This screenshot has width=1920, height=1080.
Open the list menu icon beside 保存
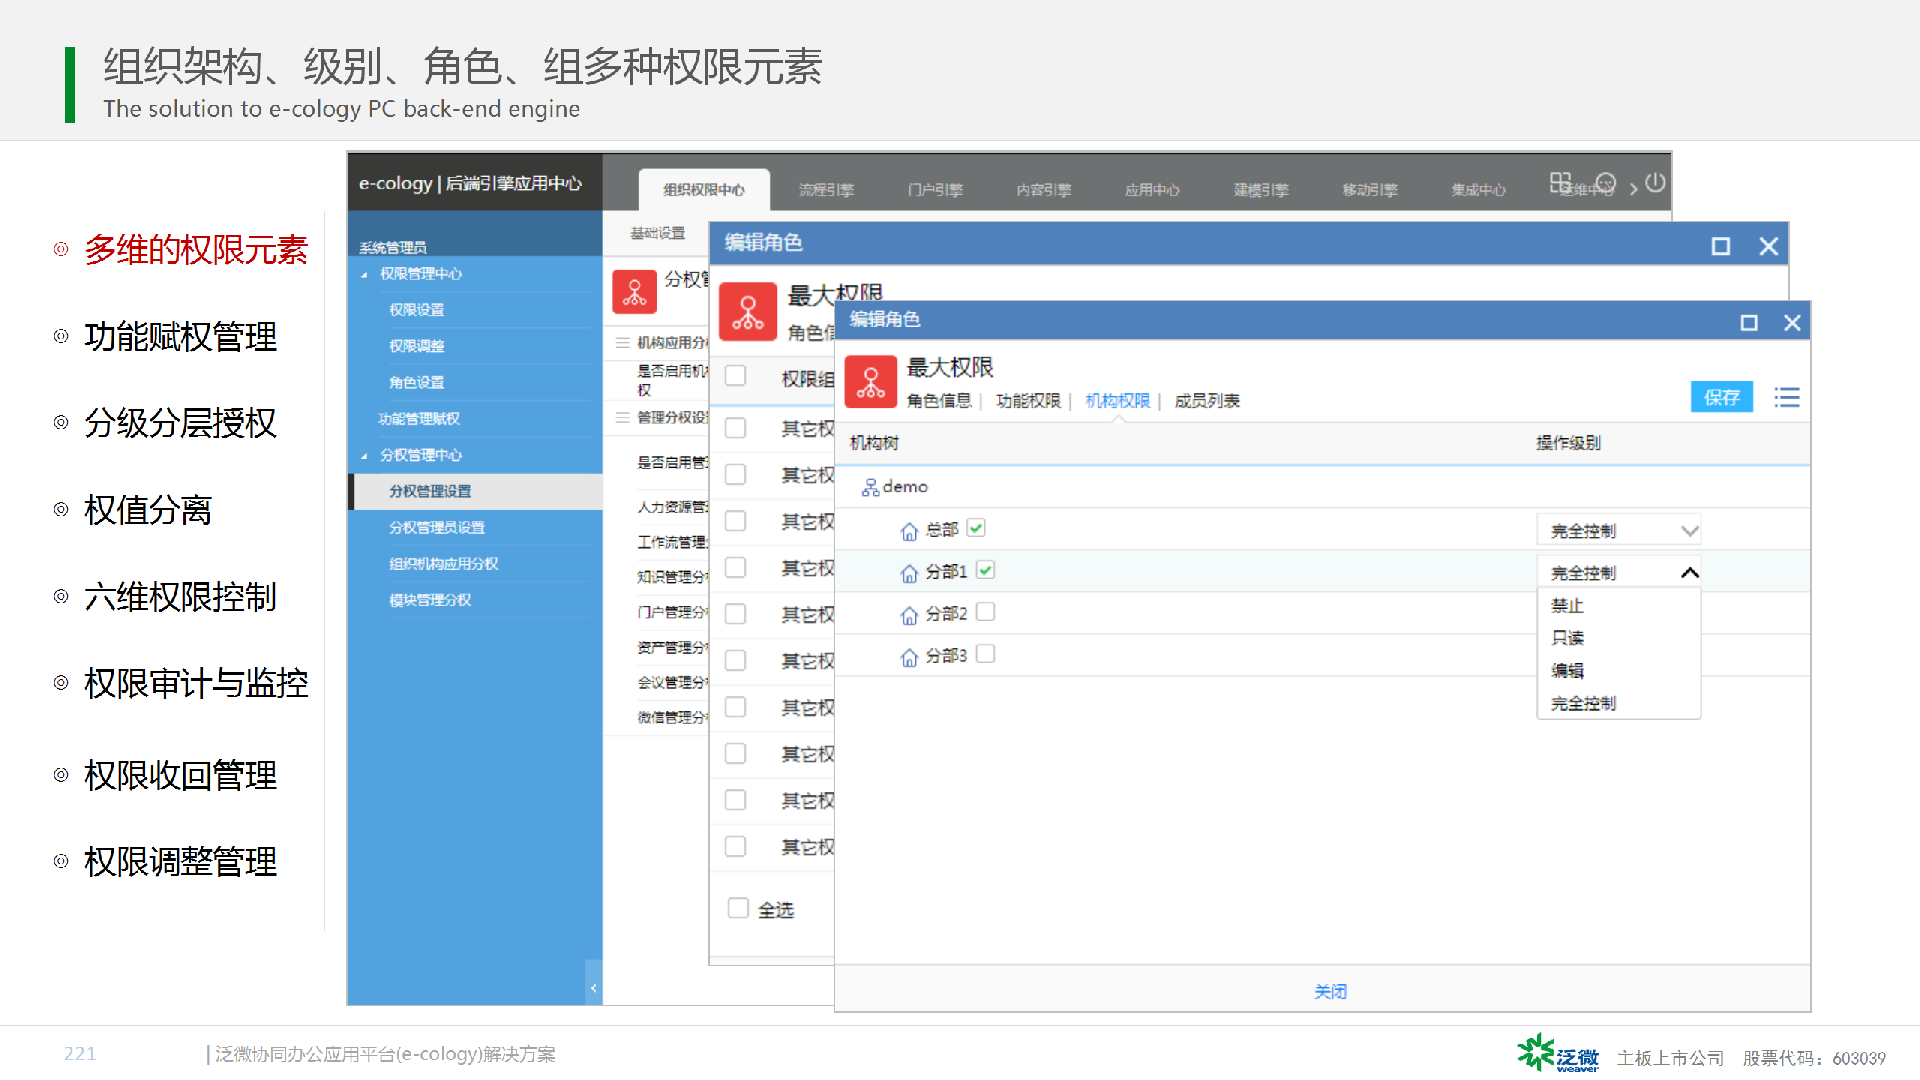coord(1787,397)
